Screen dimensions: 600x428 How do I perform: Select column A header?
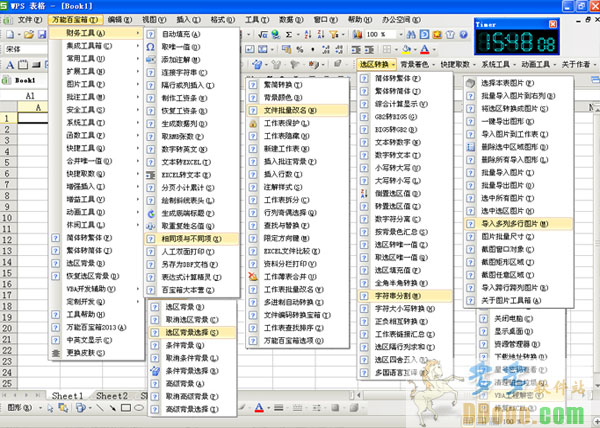tap(33, 107)
